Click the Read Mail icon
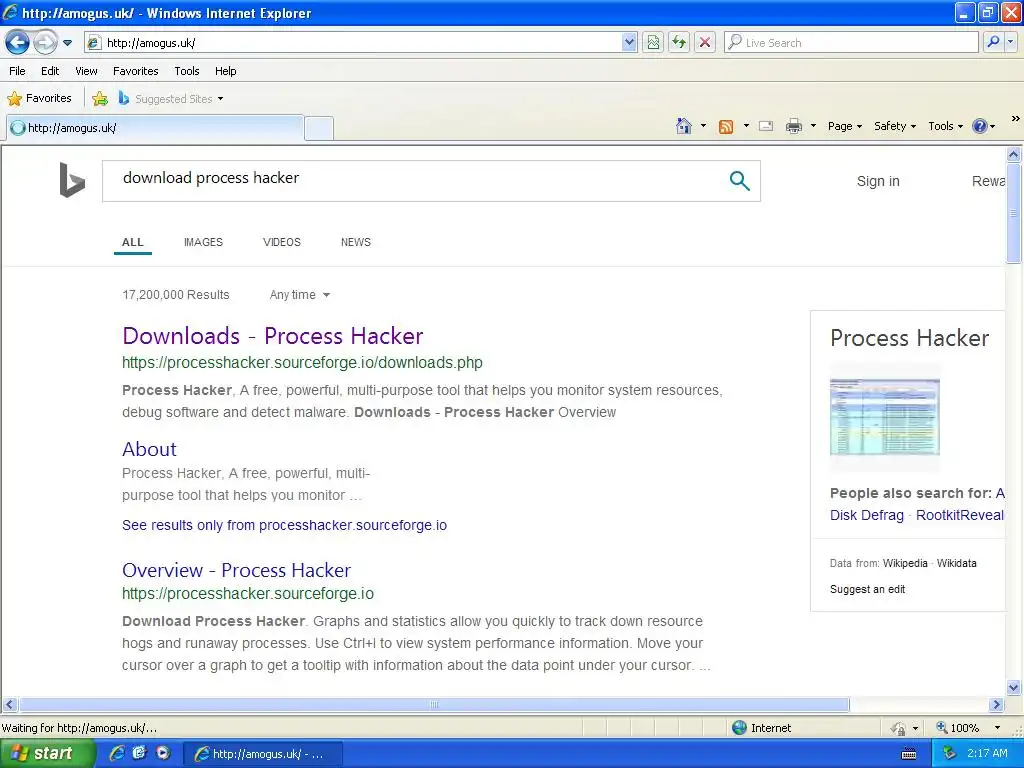This screenshot has height=768, width=1024. click(x=766, y=126)
